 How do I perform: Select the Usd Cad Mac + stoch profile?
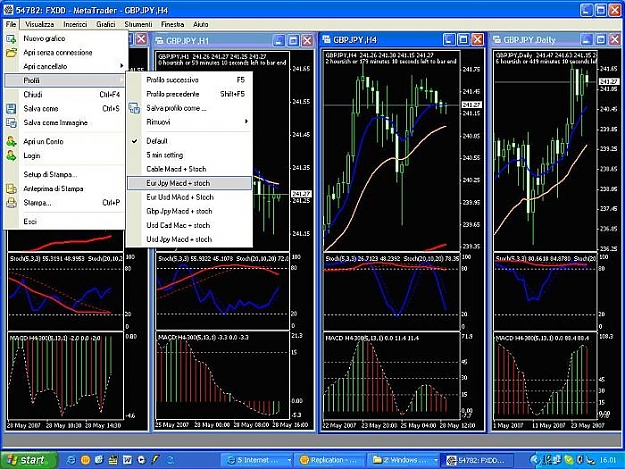(189, 225)
